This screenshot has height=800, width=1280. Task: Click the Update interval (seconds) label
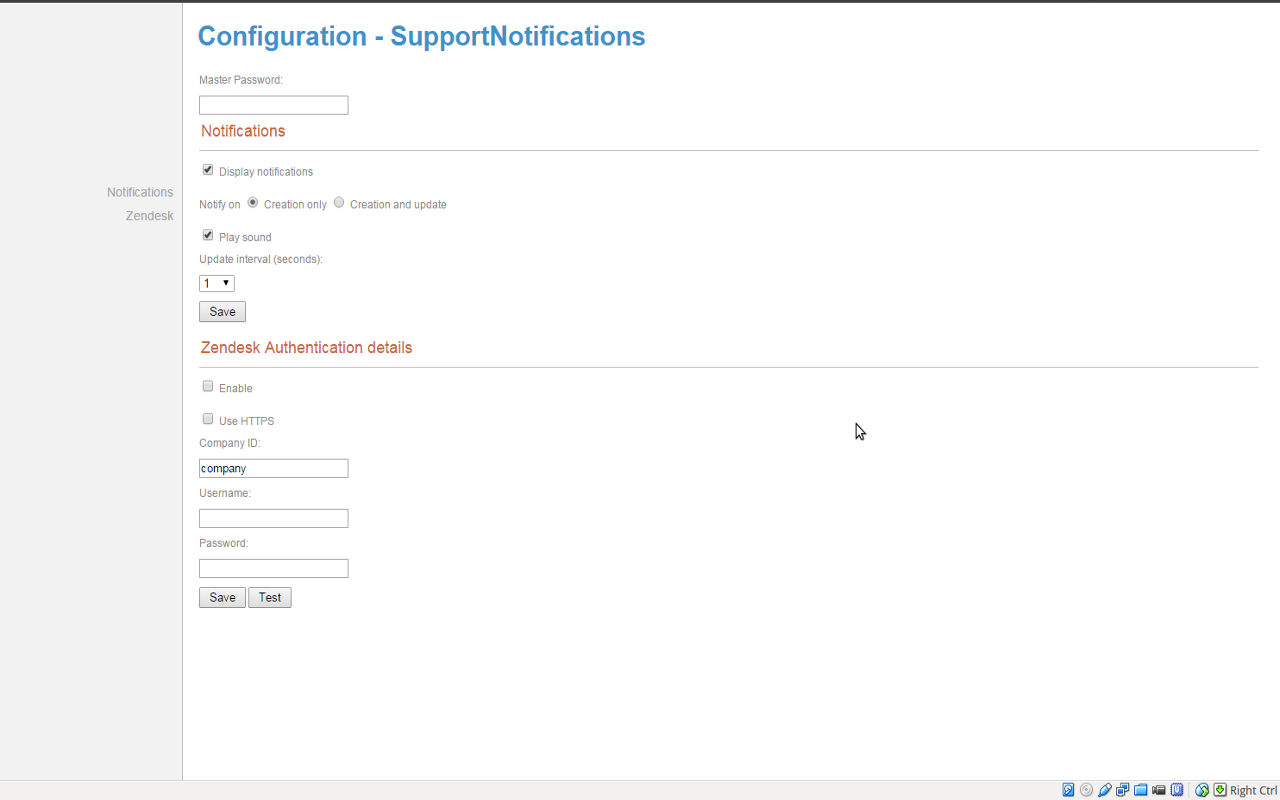tap(261, 260)
